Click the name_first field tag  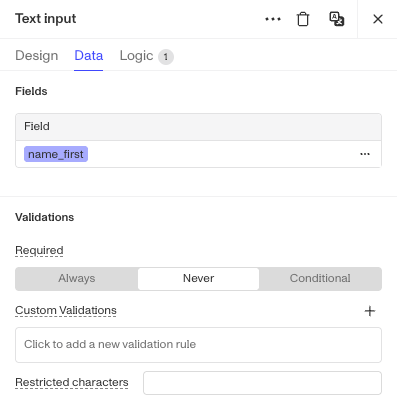coord(56,154)
